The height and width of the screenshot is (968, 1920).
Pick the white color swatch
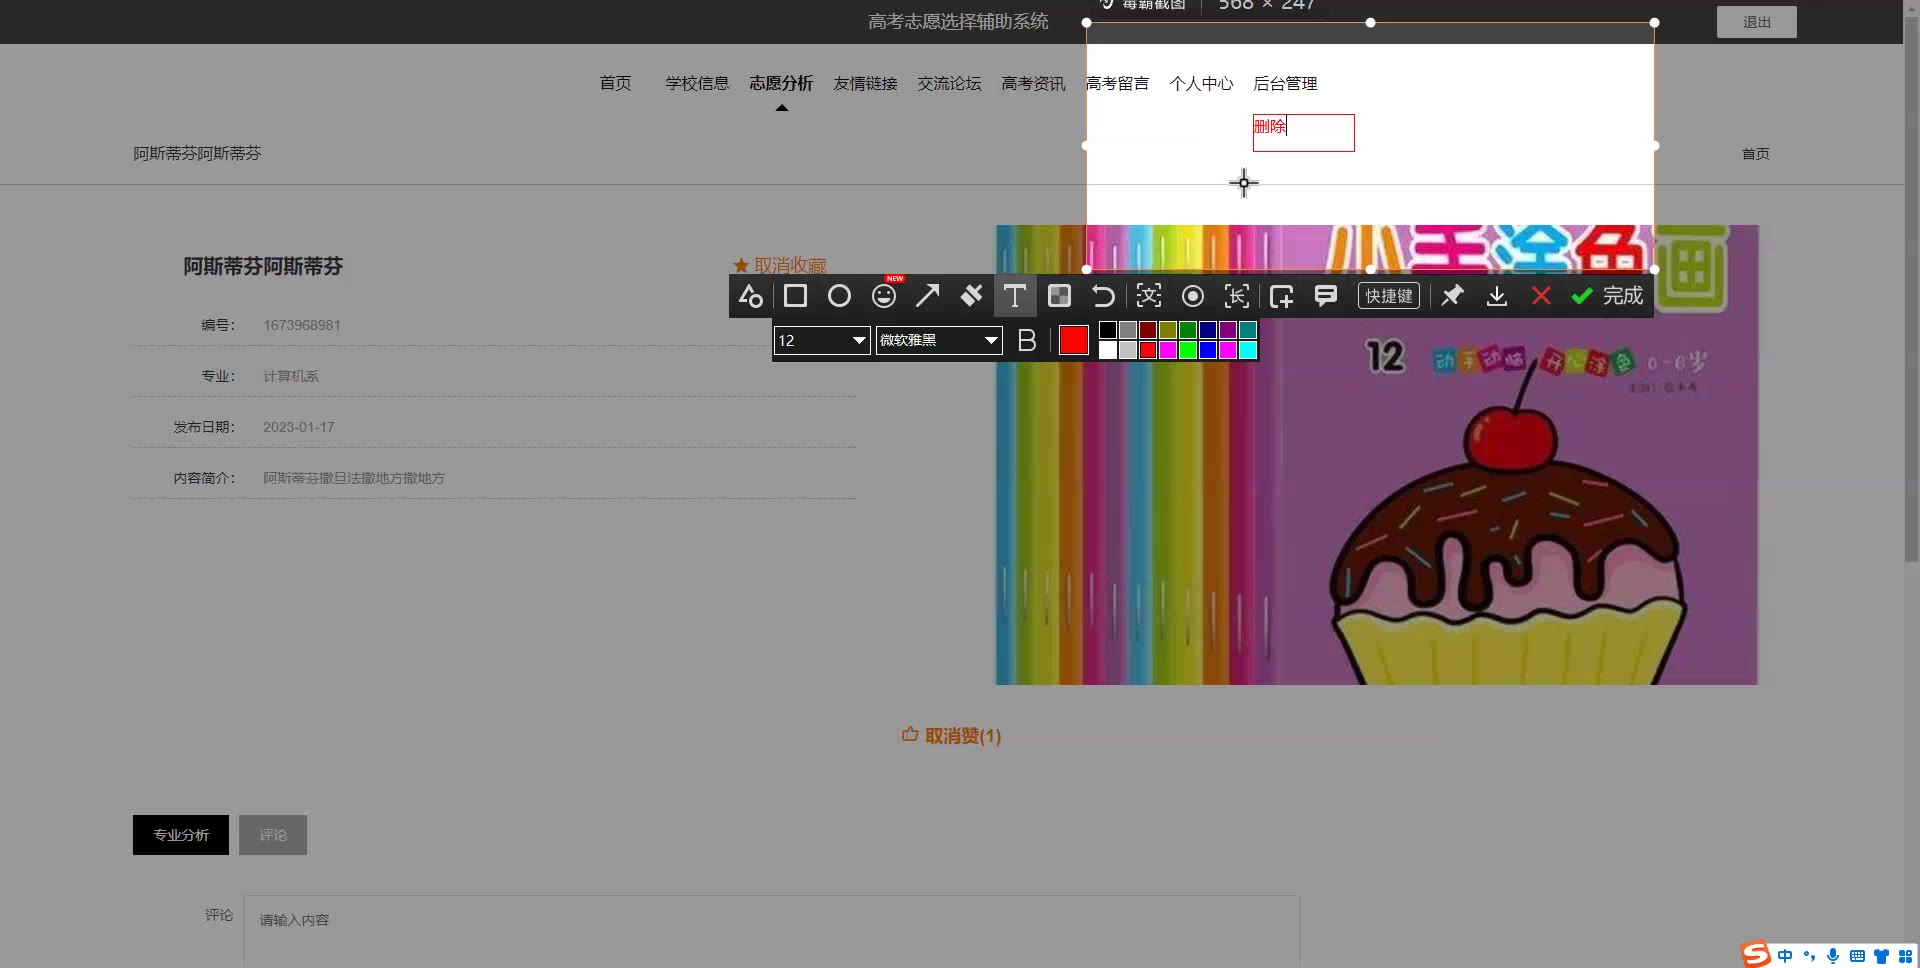(x=1108, y=350)
